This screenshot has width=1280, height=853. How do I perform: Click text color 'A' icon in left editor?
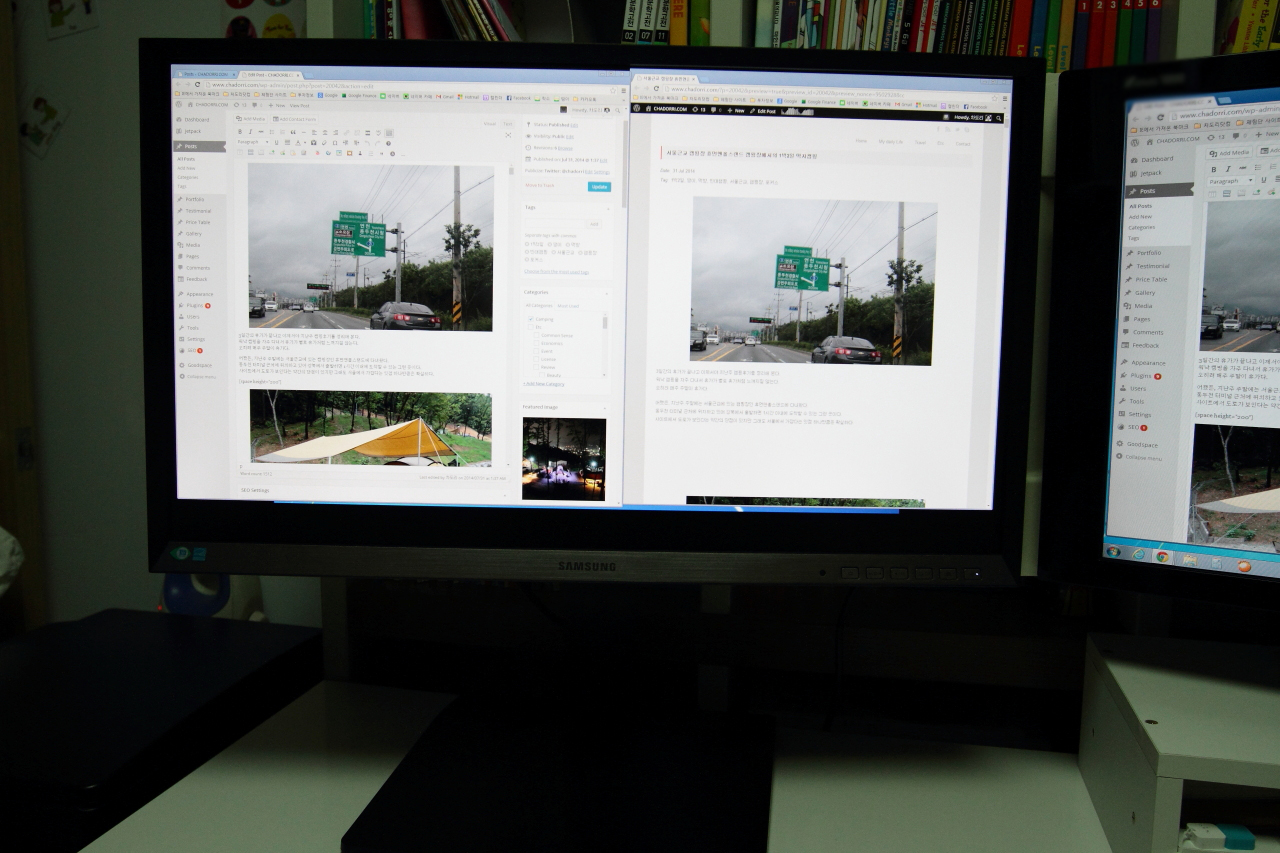[297, 143]
